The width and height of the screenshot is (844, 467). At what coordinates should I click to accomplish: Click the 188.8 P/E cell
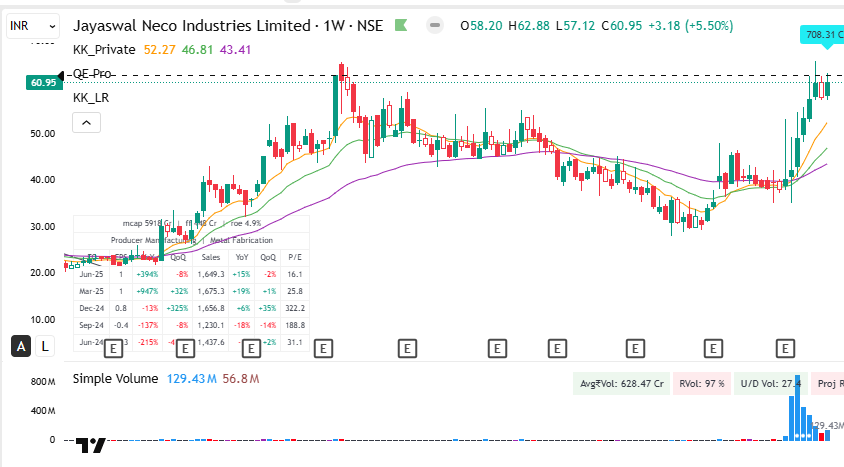coord(295,325)
